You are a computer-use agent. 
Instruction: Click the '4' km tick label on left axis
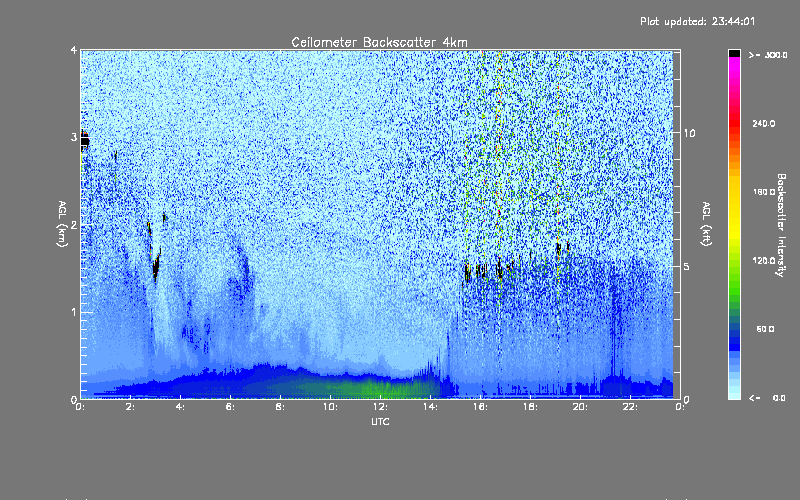coord(74,50)
